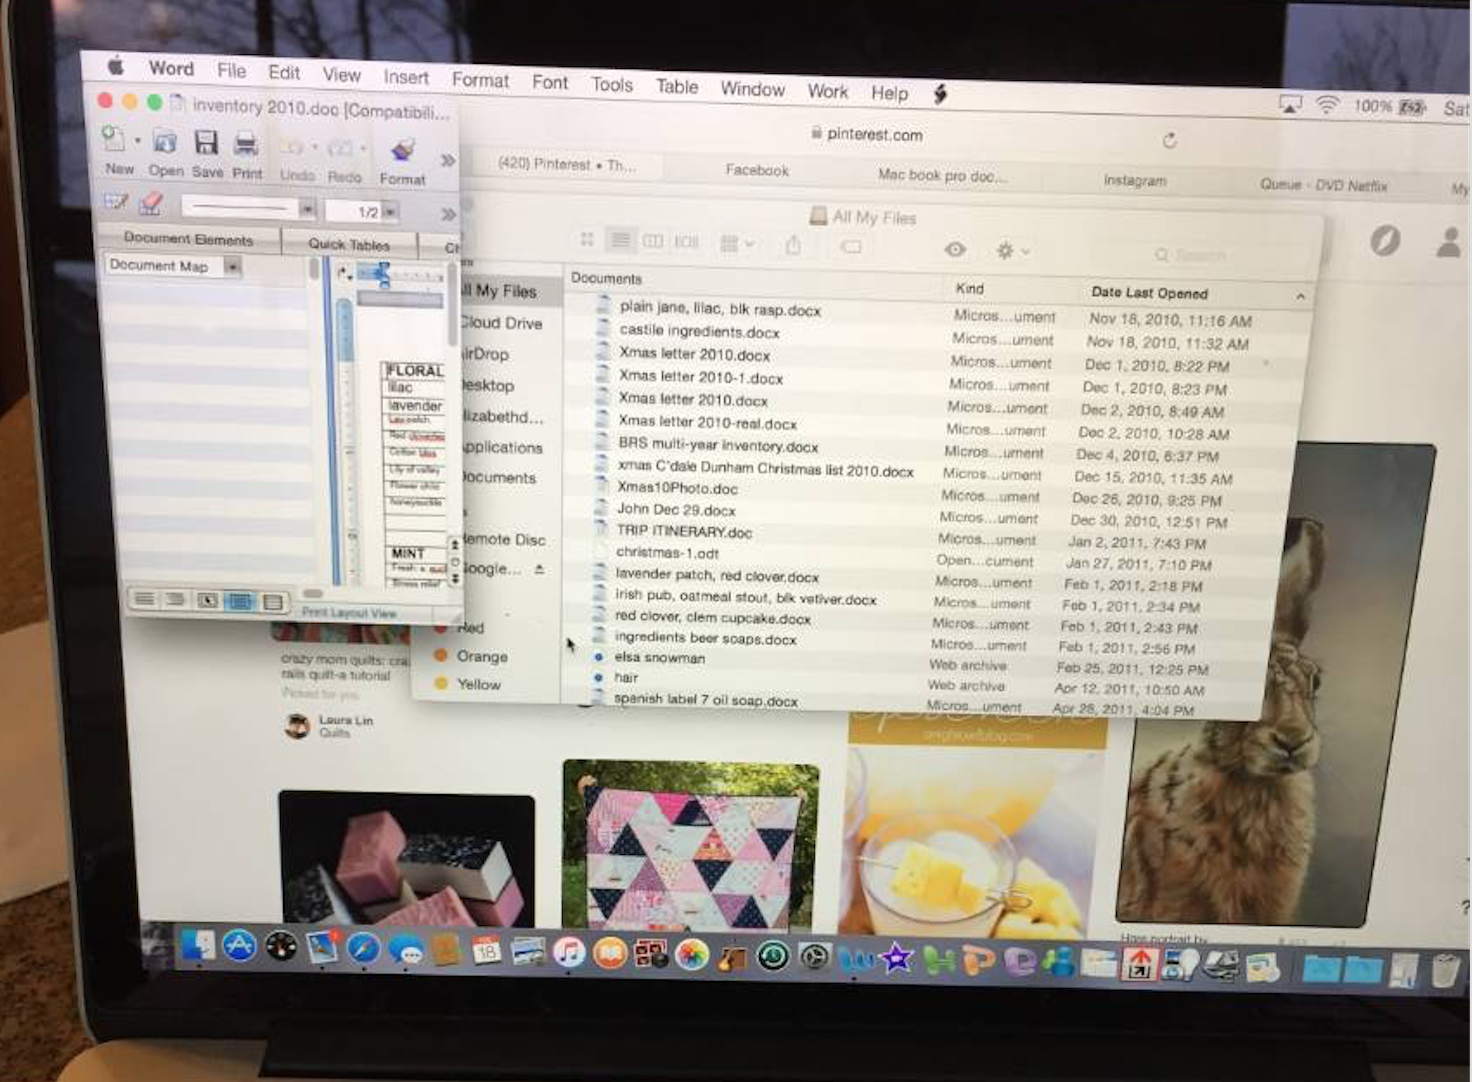The image size is (1472, 1082).
Task: Click the Finder Quick Look eye icon
Action: (x=955, y=249)
